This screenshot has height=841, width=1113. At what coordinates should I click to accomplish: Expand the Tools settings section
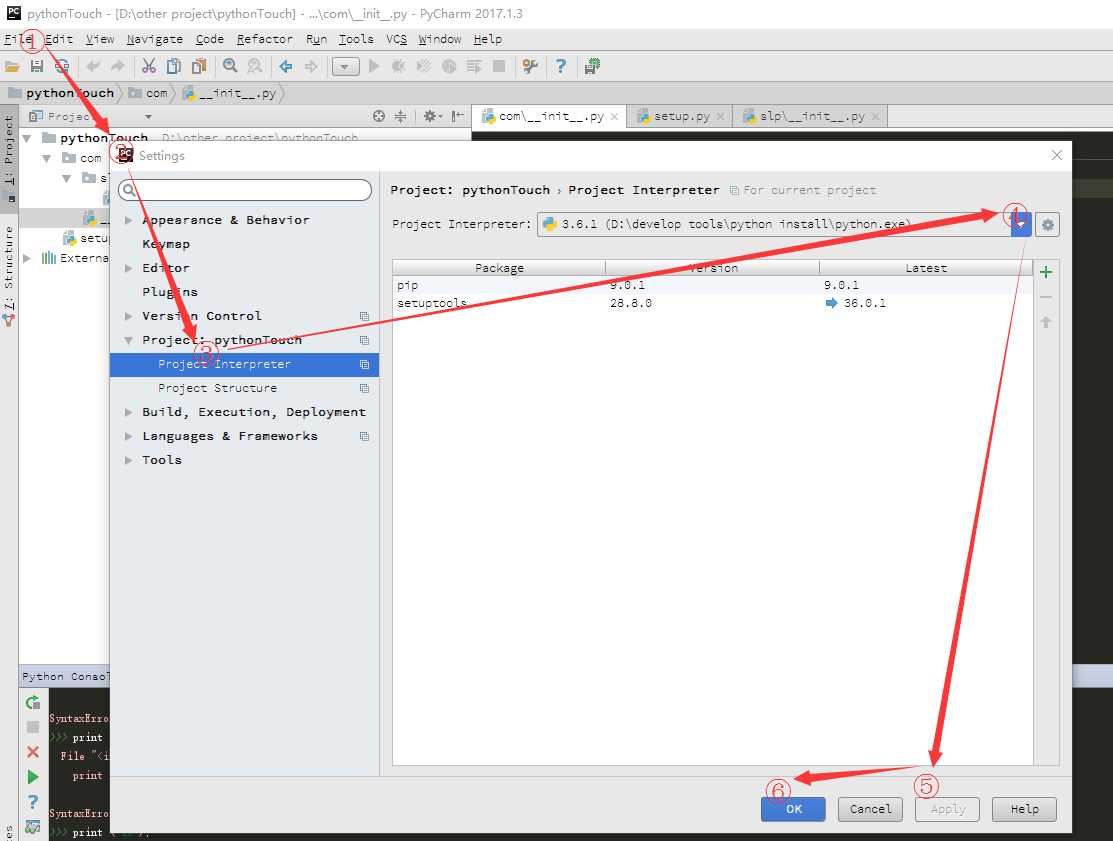tap(128, 461)
